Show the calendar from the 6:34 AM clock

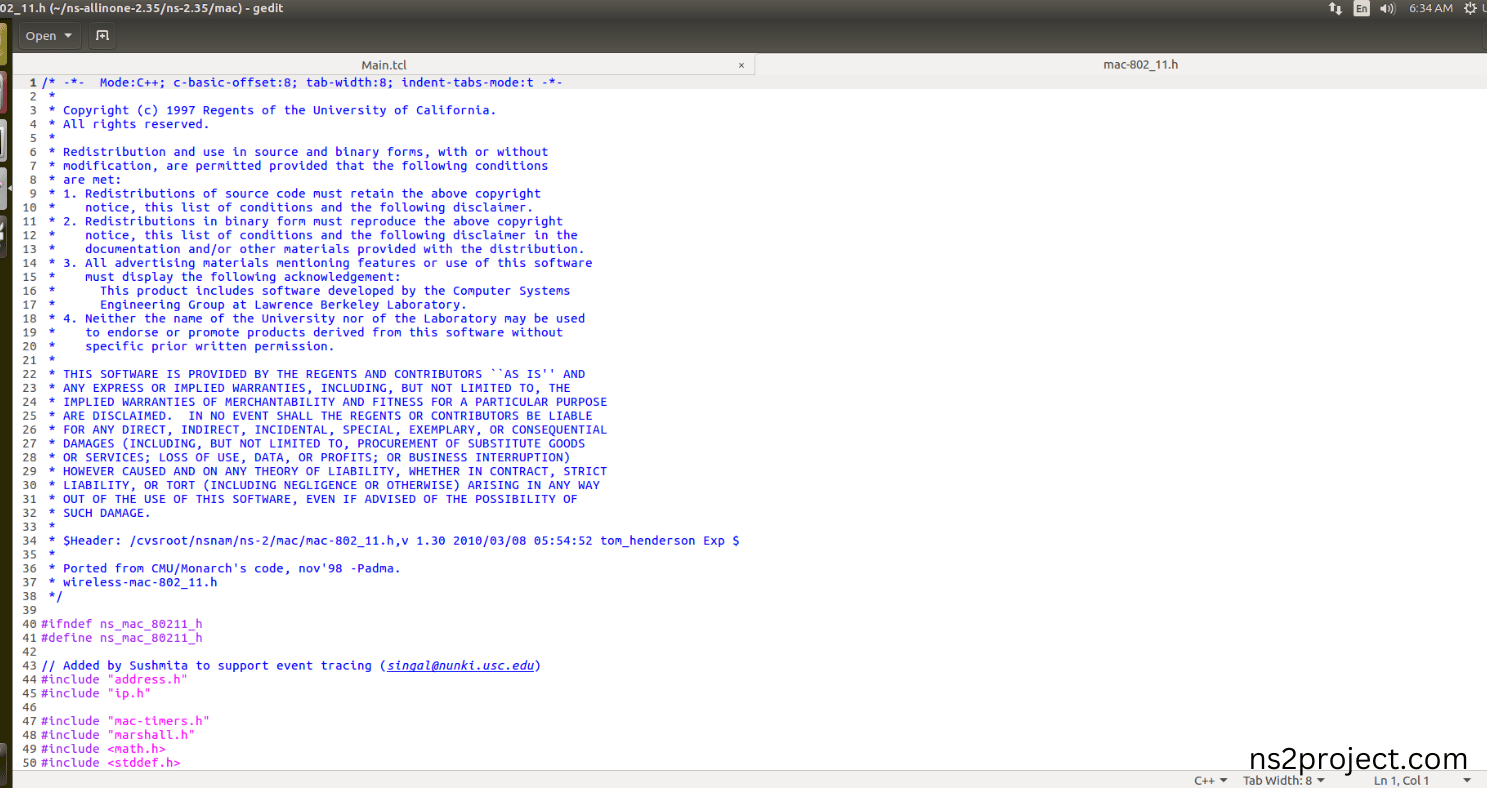point(1430,8)
